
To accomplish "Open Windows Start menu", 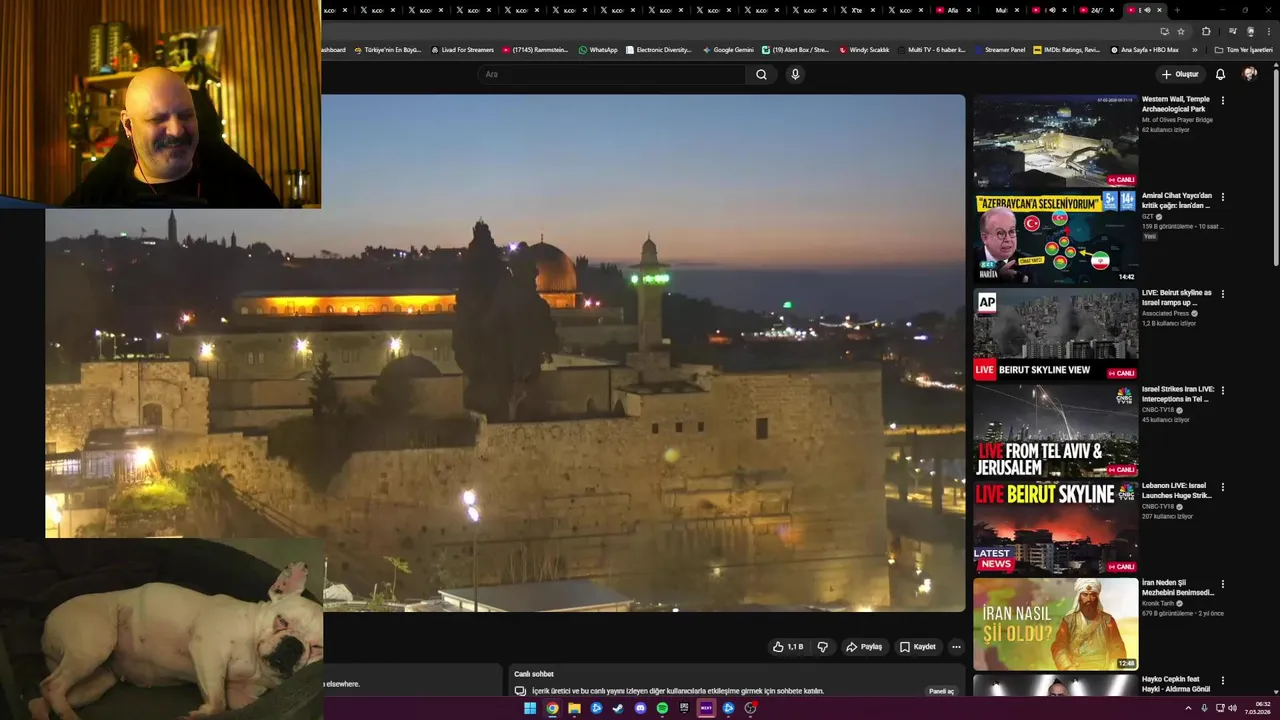I will tap(530, 708).
